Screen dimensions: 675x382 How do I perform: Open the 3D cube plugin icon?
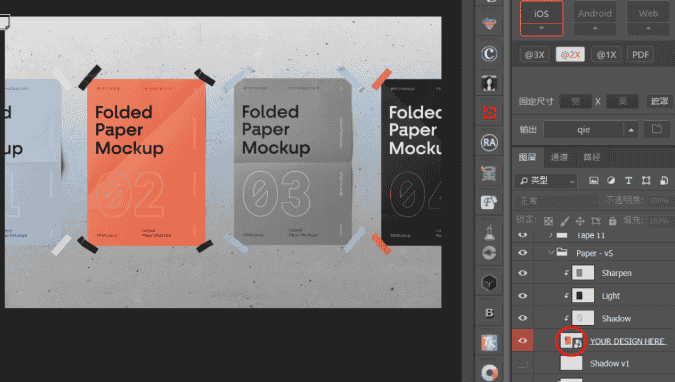click(x=489, y=283)
